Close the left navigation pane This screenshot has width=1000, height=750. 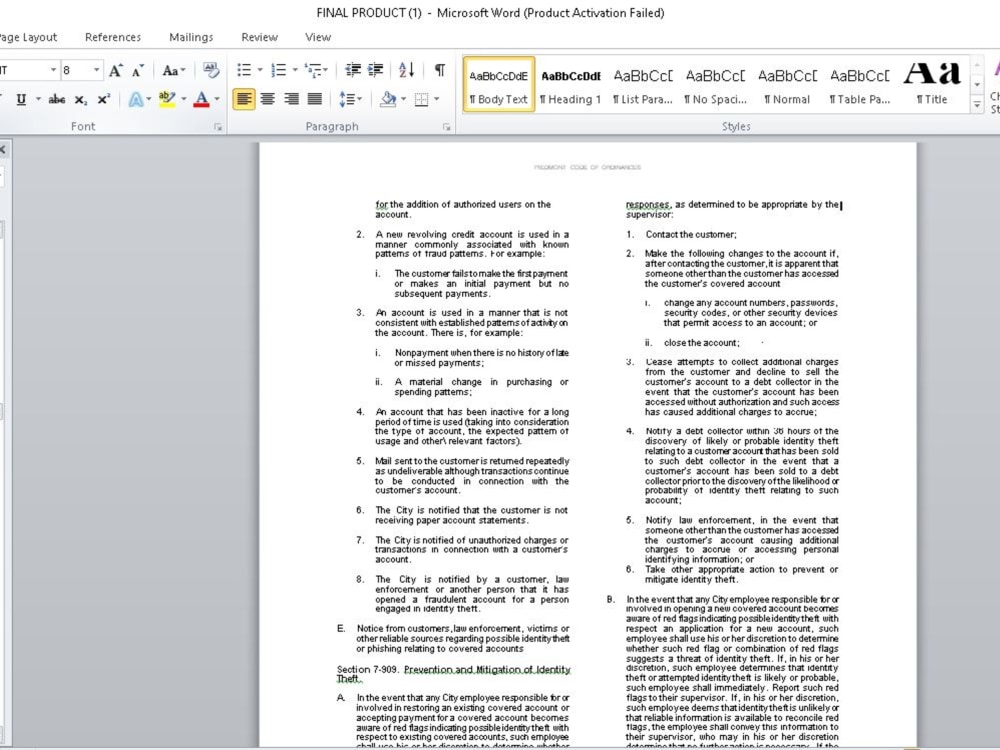coord(2,150)
